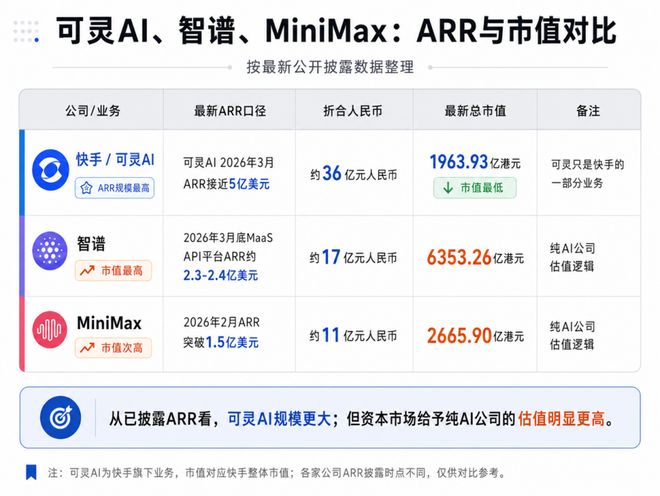This screenshot has width=660, height=496.
Task: Click the orange text 估值明显更高
Action: [x=561, y=419]
